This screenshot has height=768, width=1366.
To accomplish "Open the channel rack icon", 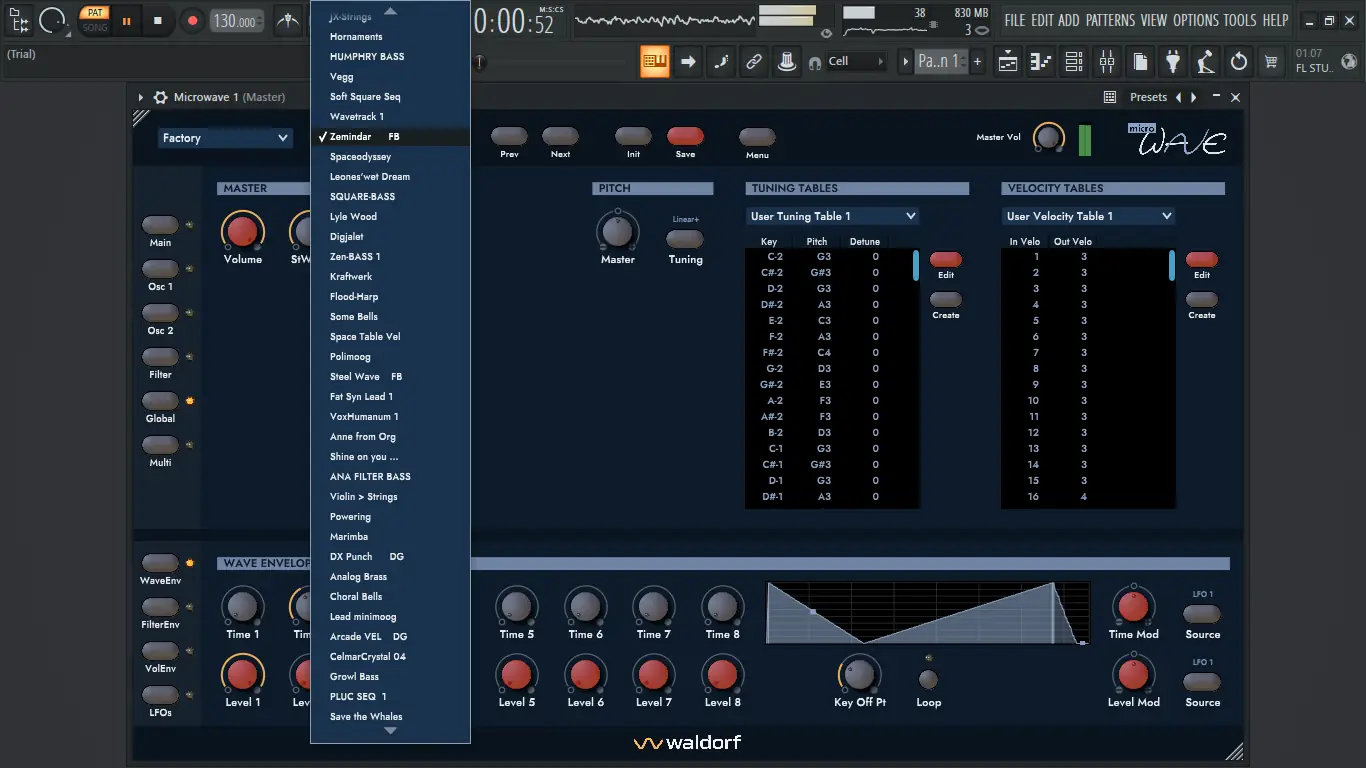I will click(1074, 61).
